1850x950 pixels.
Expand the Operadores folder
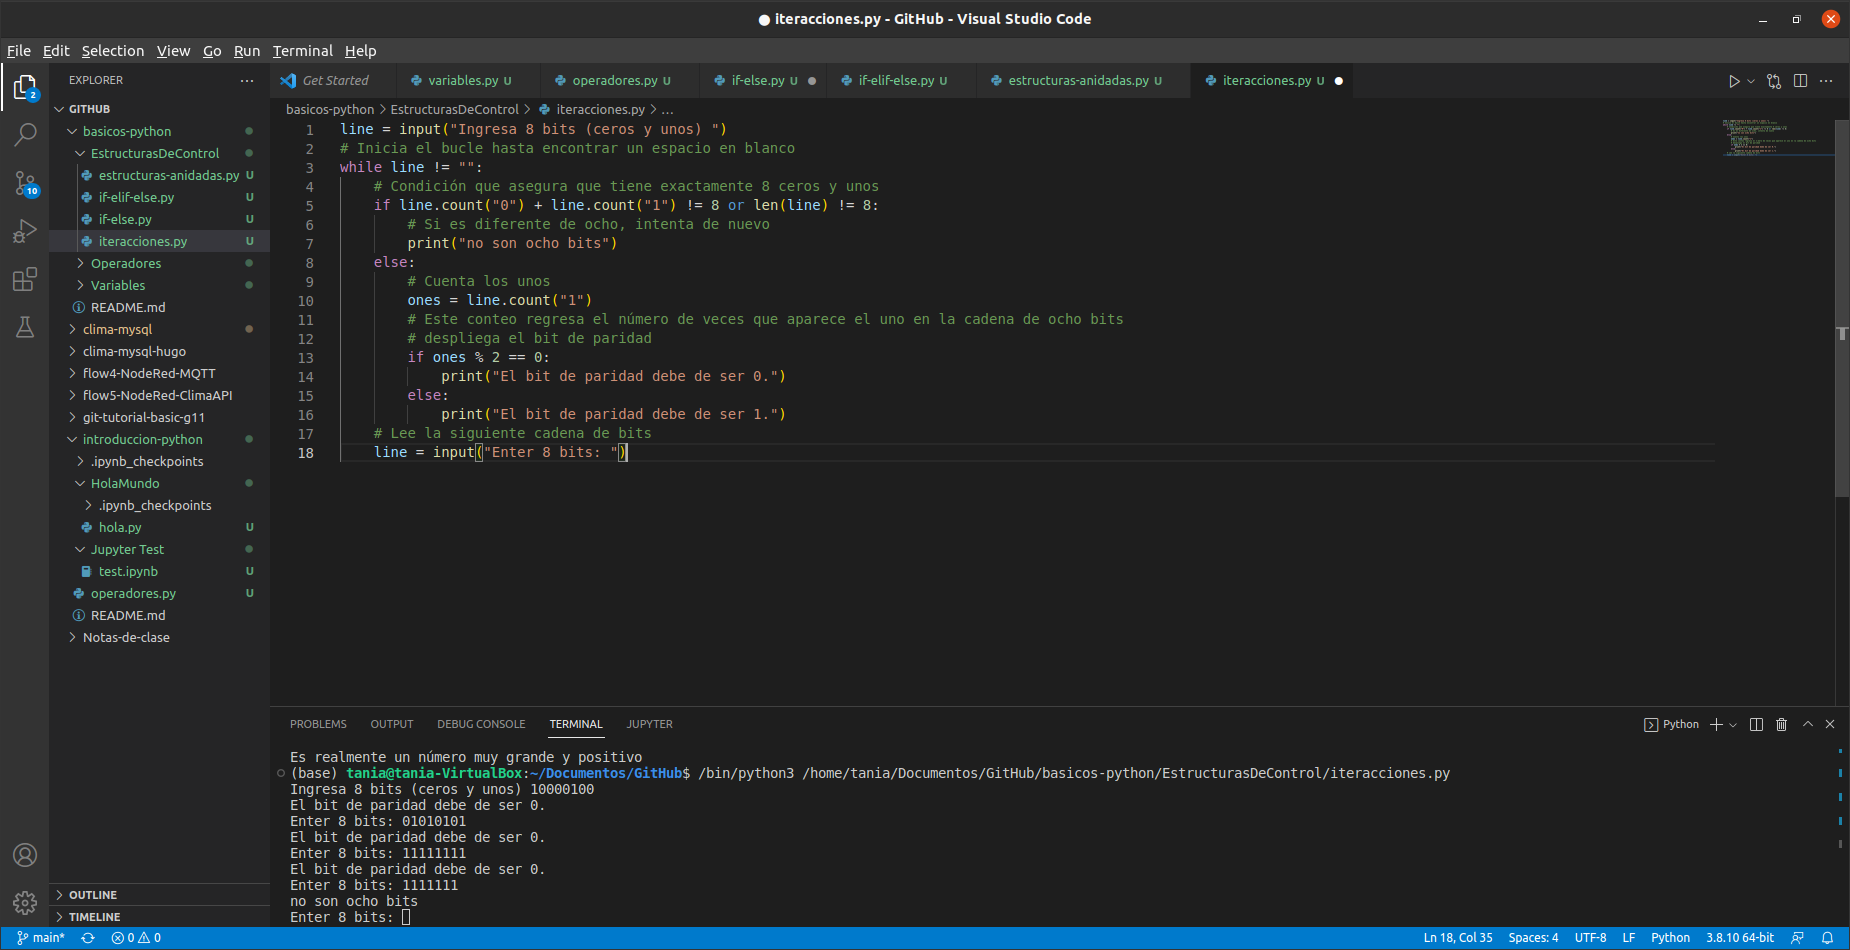(160, 263)
